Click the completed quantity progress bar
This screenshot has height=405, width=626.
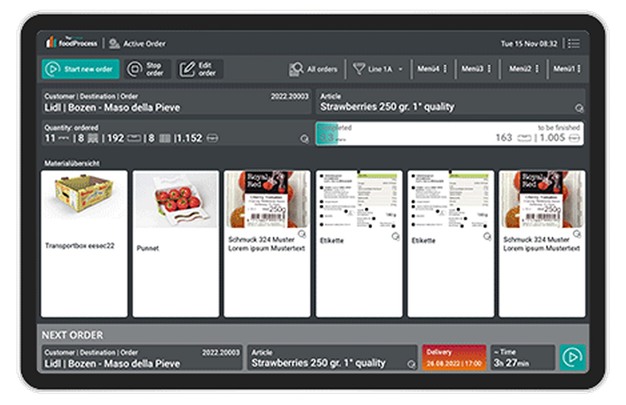pyautogui.click(x=451, y=135)
